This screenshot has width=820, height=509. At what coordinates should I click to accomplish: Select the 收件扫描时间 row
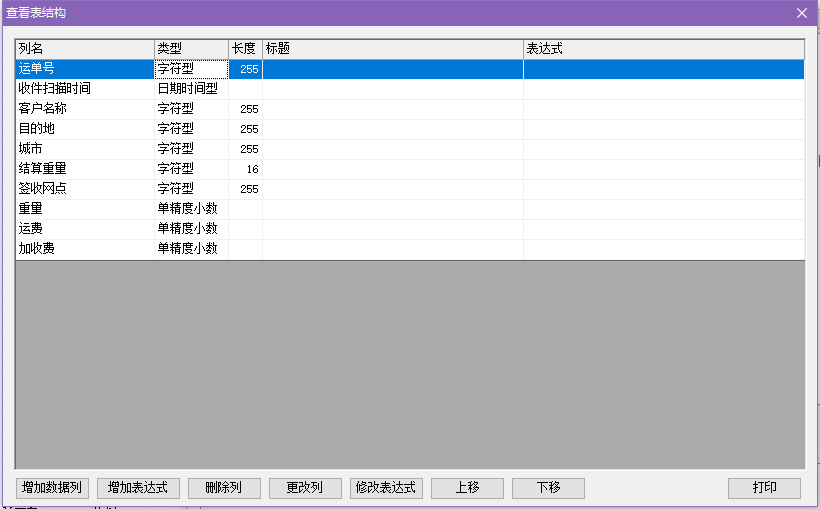point(410,89)
